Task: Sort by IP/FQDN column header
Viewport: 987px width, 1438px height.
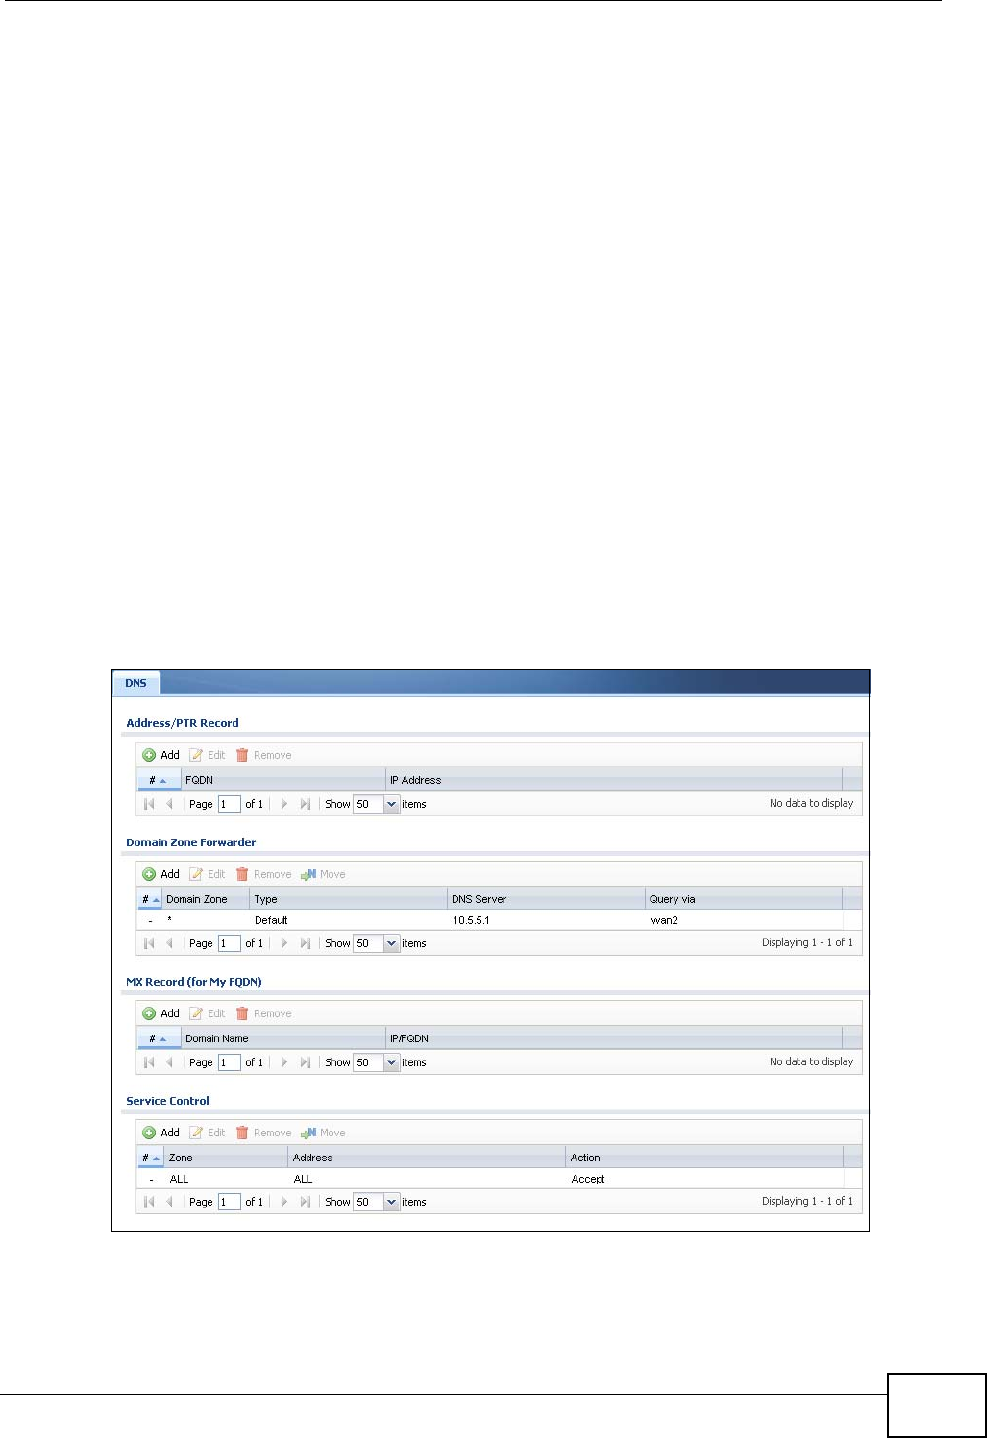Action: [613, 1038]
